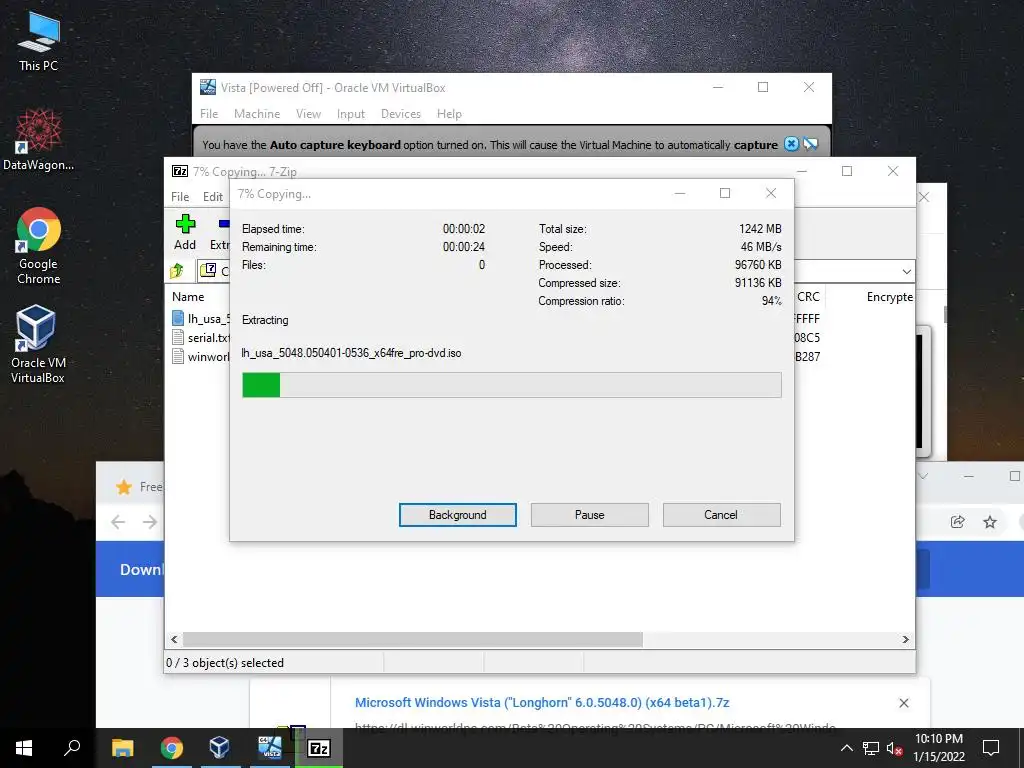Open VirtualBox Input menu
Image resolution: width=1024 pixels, height=768 pixels.
[x=351, y=114]
